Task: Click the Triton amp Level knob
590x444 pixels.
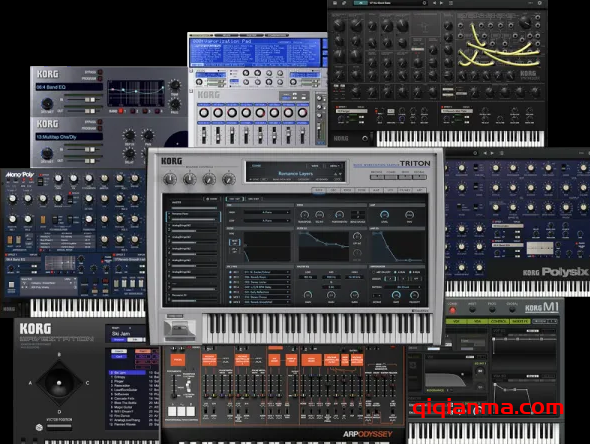Action: (384, 214)
